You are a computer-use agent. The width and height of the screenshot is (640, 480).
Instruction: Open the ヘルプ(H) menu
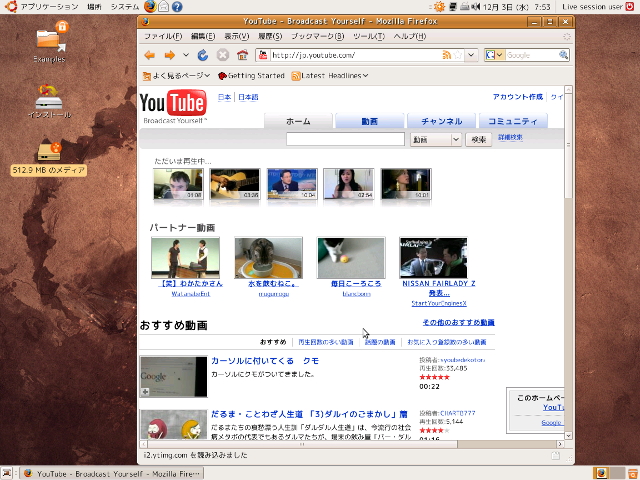(x=410, y=36)
